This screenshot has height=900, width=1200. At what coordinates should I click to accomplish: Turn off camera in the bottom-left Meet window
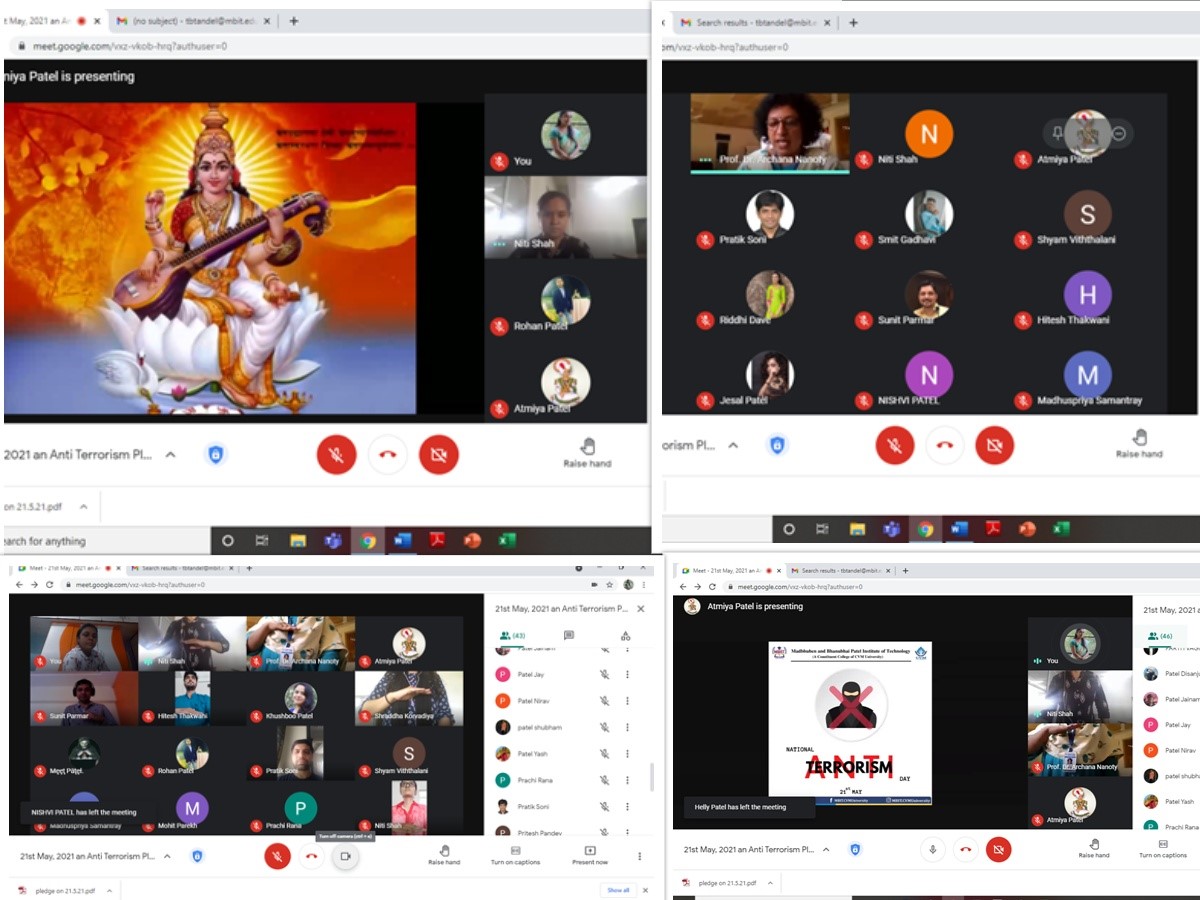tap(345, 856)
